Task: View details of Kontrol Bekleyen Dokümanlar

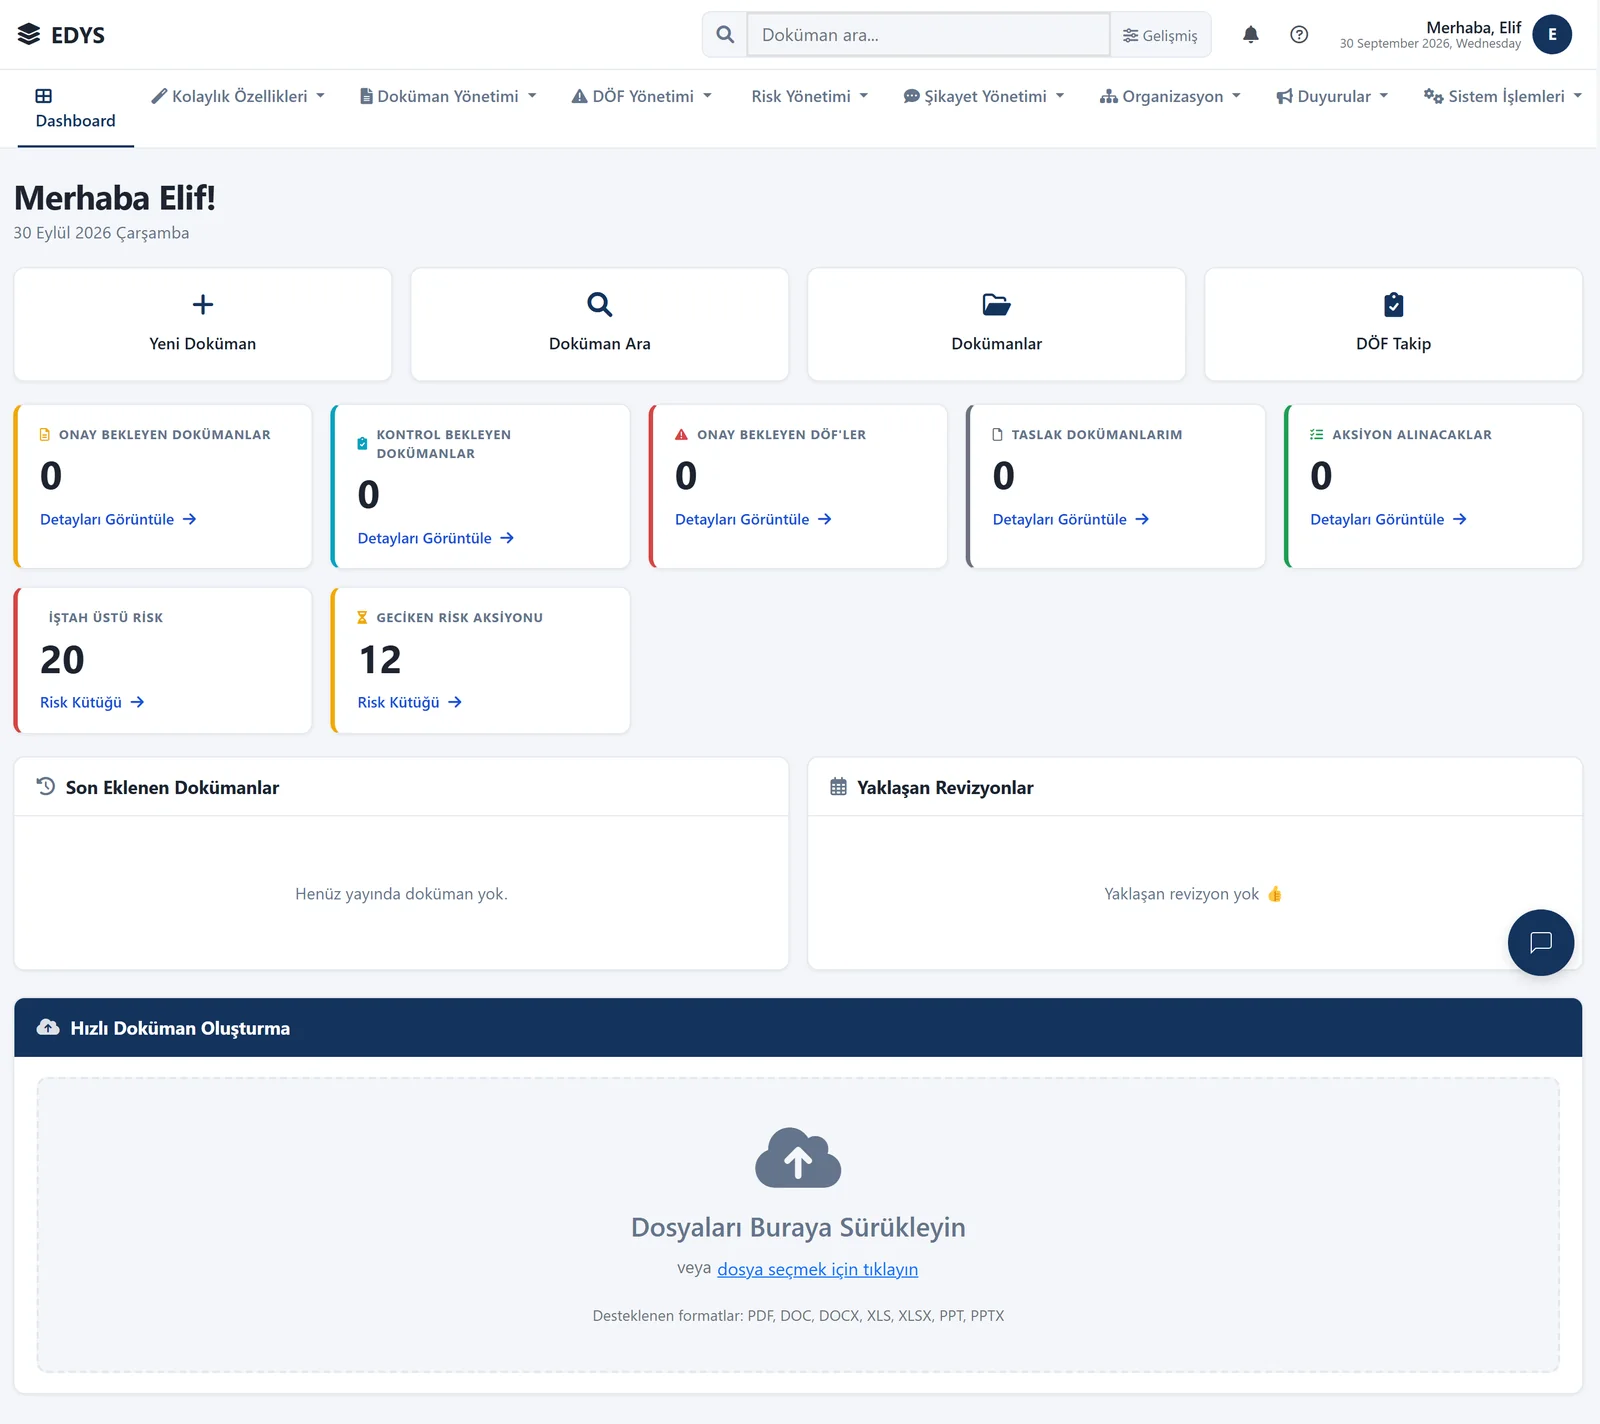Action: [x=436, y=538]
